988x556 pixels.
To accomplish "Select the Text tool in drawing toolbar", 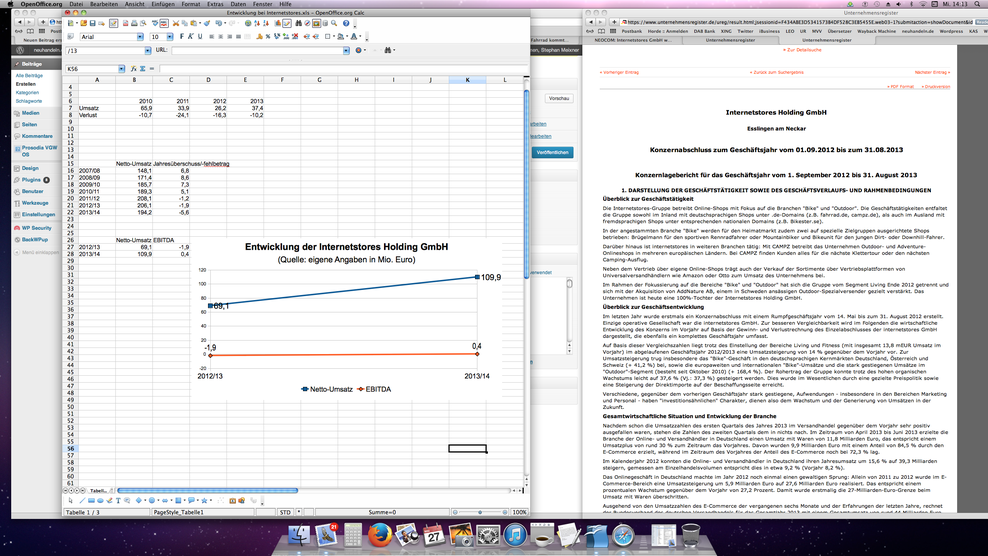I will point(118,501).
